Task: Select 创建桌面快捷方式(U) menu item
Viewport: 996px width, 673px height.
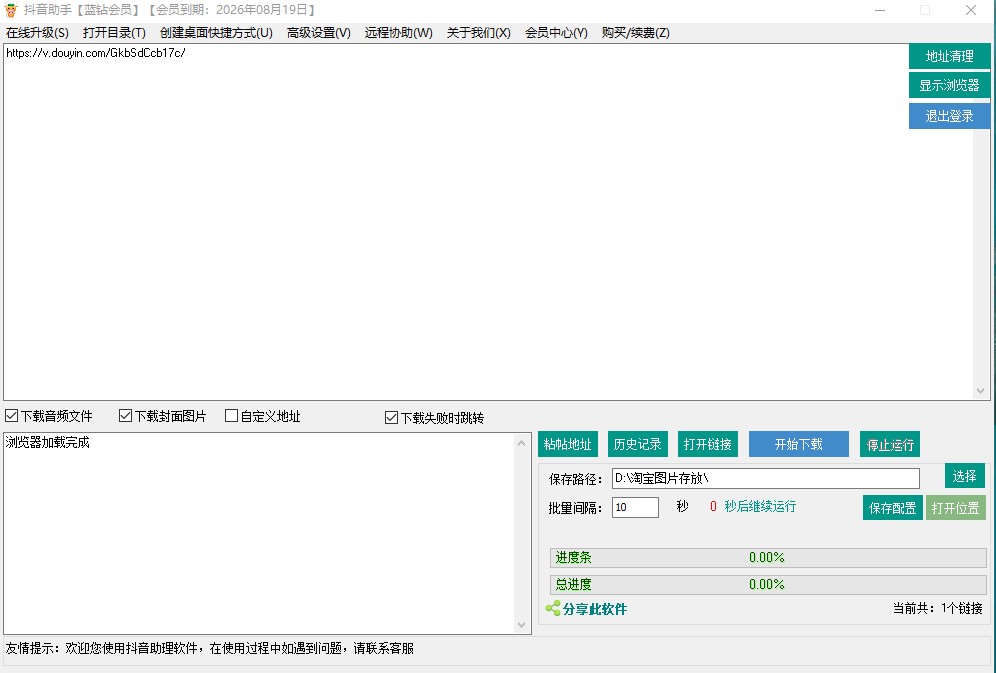Action: point(217,32)
